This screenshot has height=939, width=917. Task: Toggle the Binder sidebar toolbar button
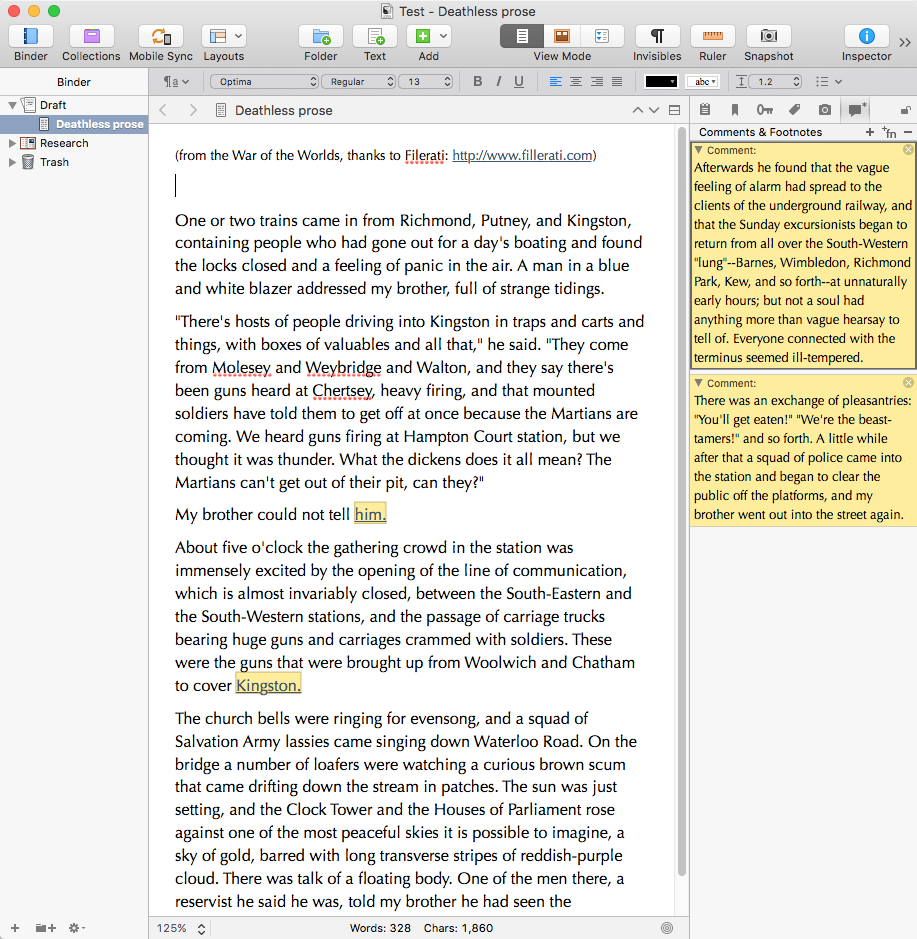click(31, 37)
